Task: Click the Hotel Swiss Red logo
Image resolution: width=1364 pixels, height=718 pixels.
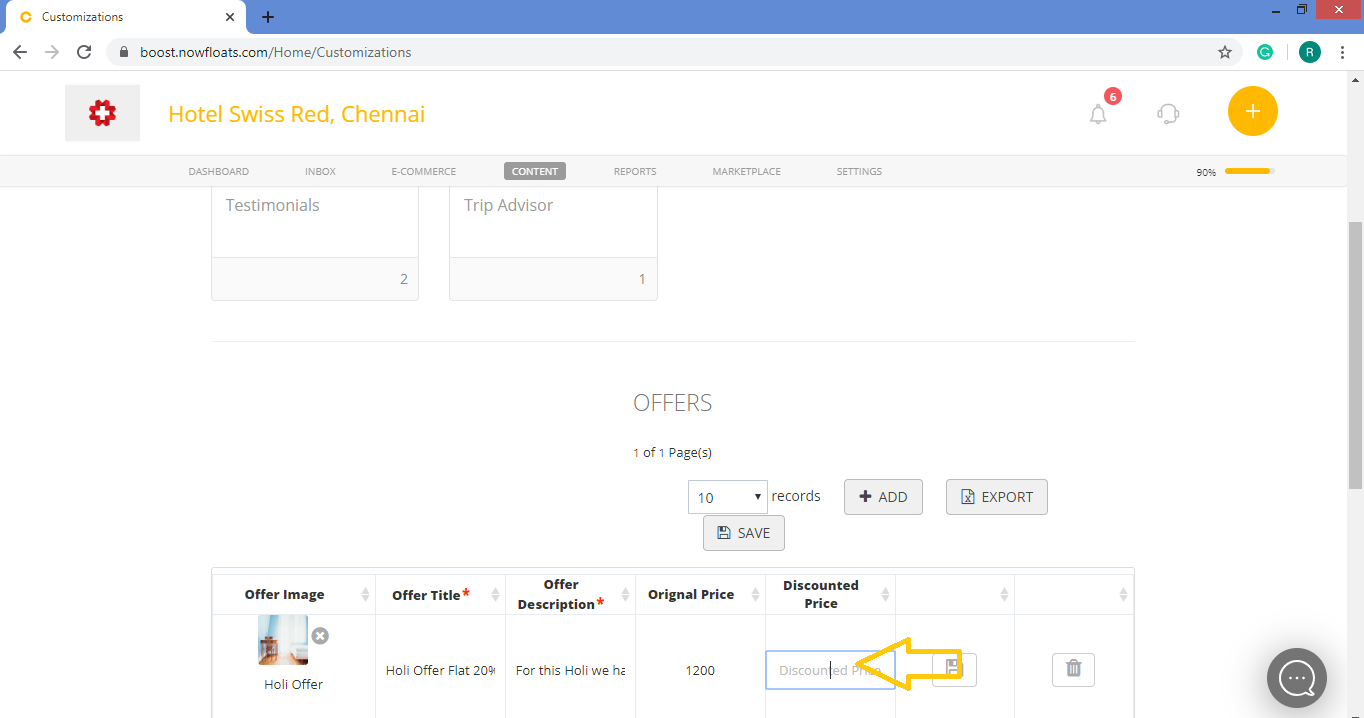Action: click(x=102, y=113)
